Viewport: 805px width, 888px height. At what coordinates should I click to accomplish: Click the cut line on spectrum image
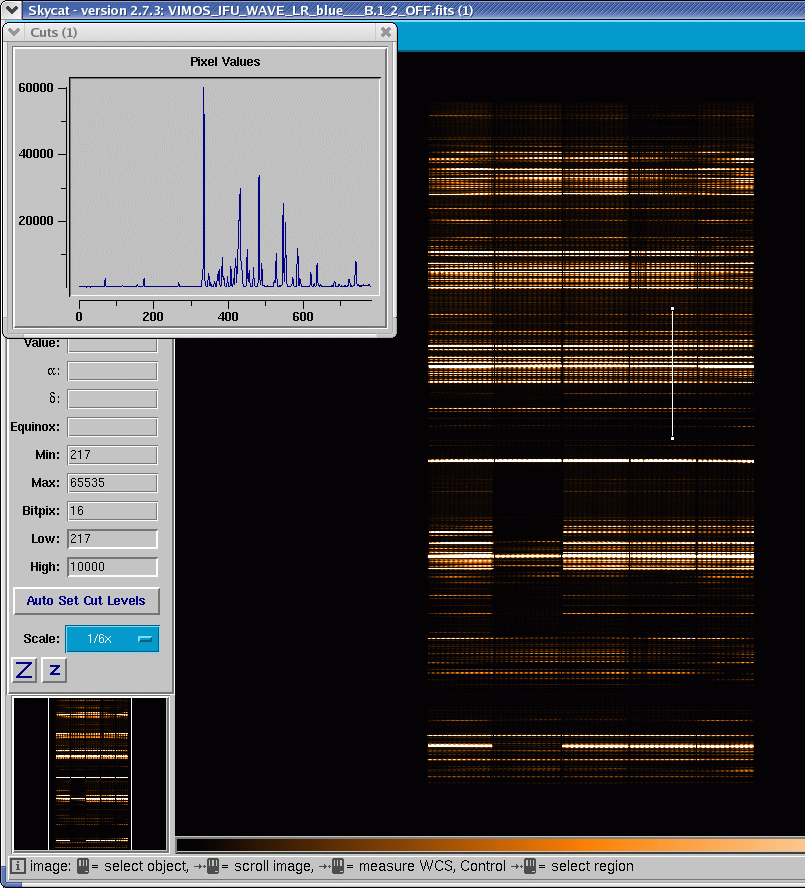point(672,373)
